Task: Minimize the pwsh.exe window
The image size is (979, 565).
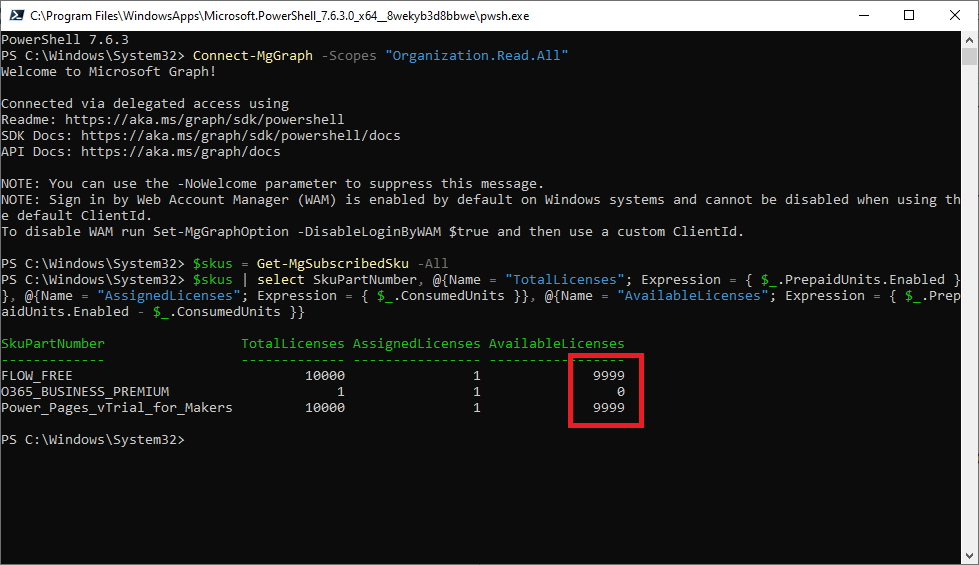Action: point(864,16)
